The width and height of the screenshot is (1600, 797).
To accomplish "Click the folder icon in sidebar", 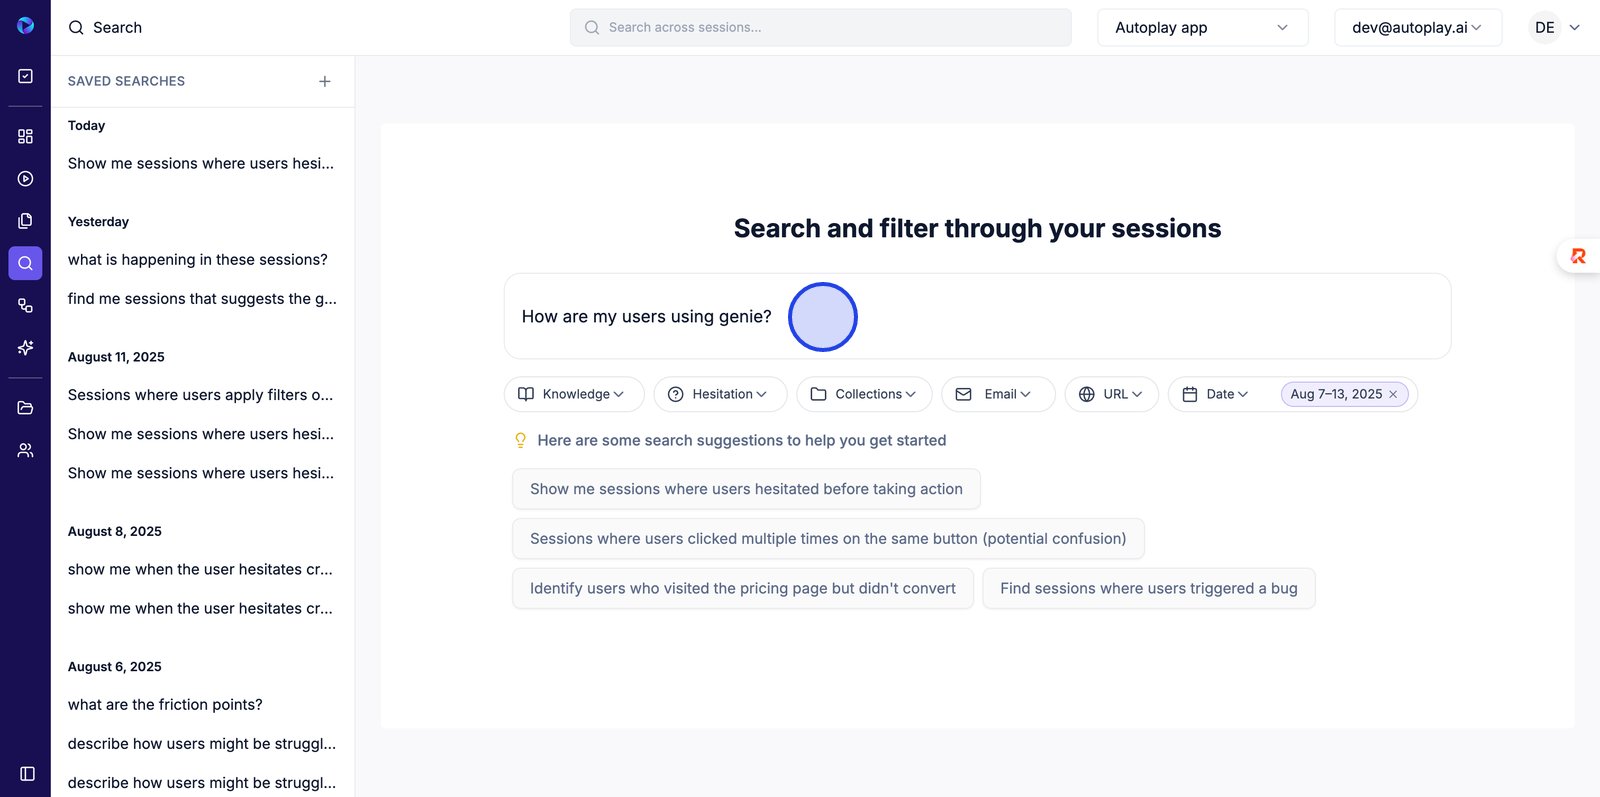I will 26,408.
